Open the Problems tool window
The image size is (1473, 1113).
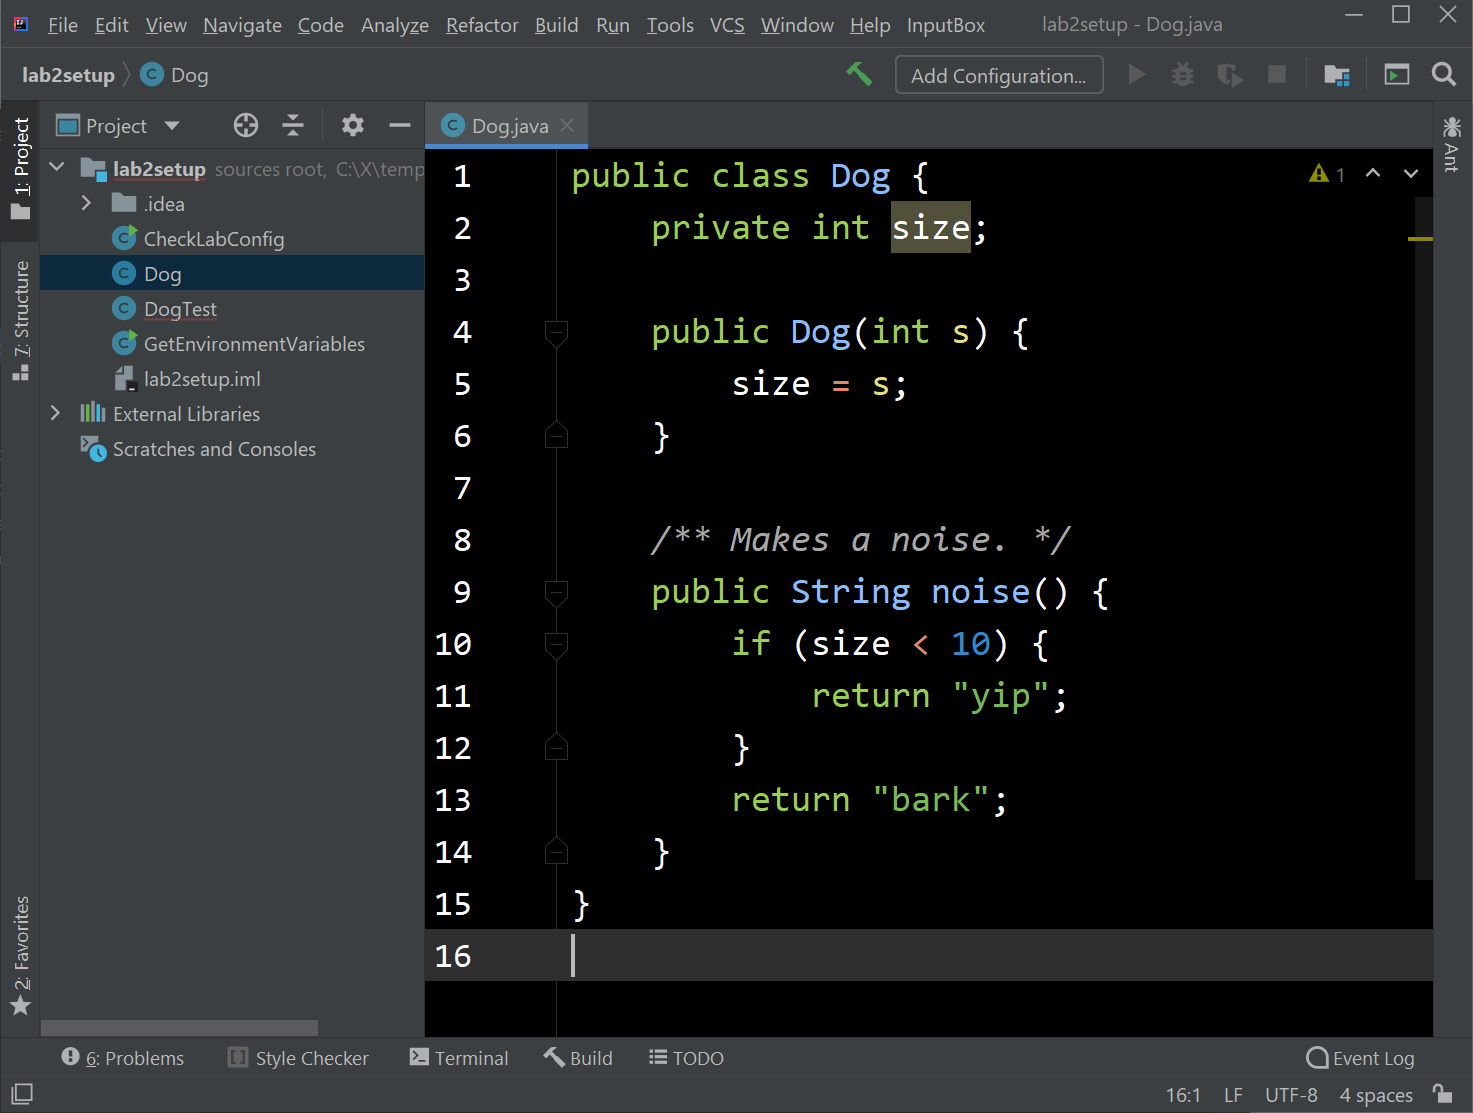tap(123, 1058)
